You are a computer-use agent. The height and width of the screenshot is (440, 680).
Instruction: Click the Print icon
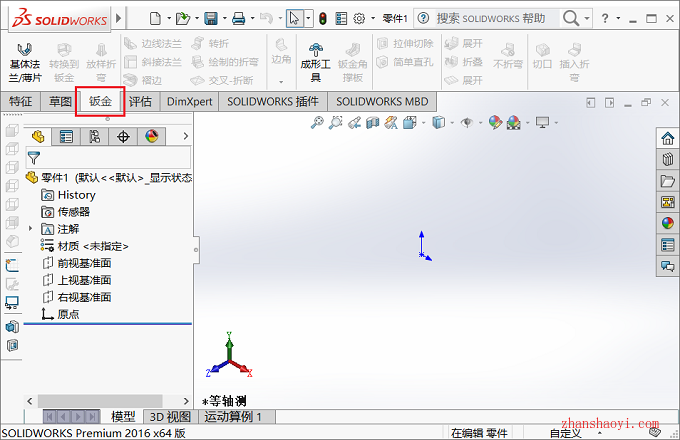pos(239,18)
